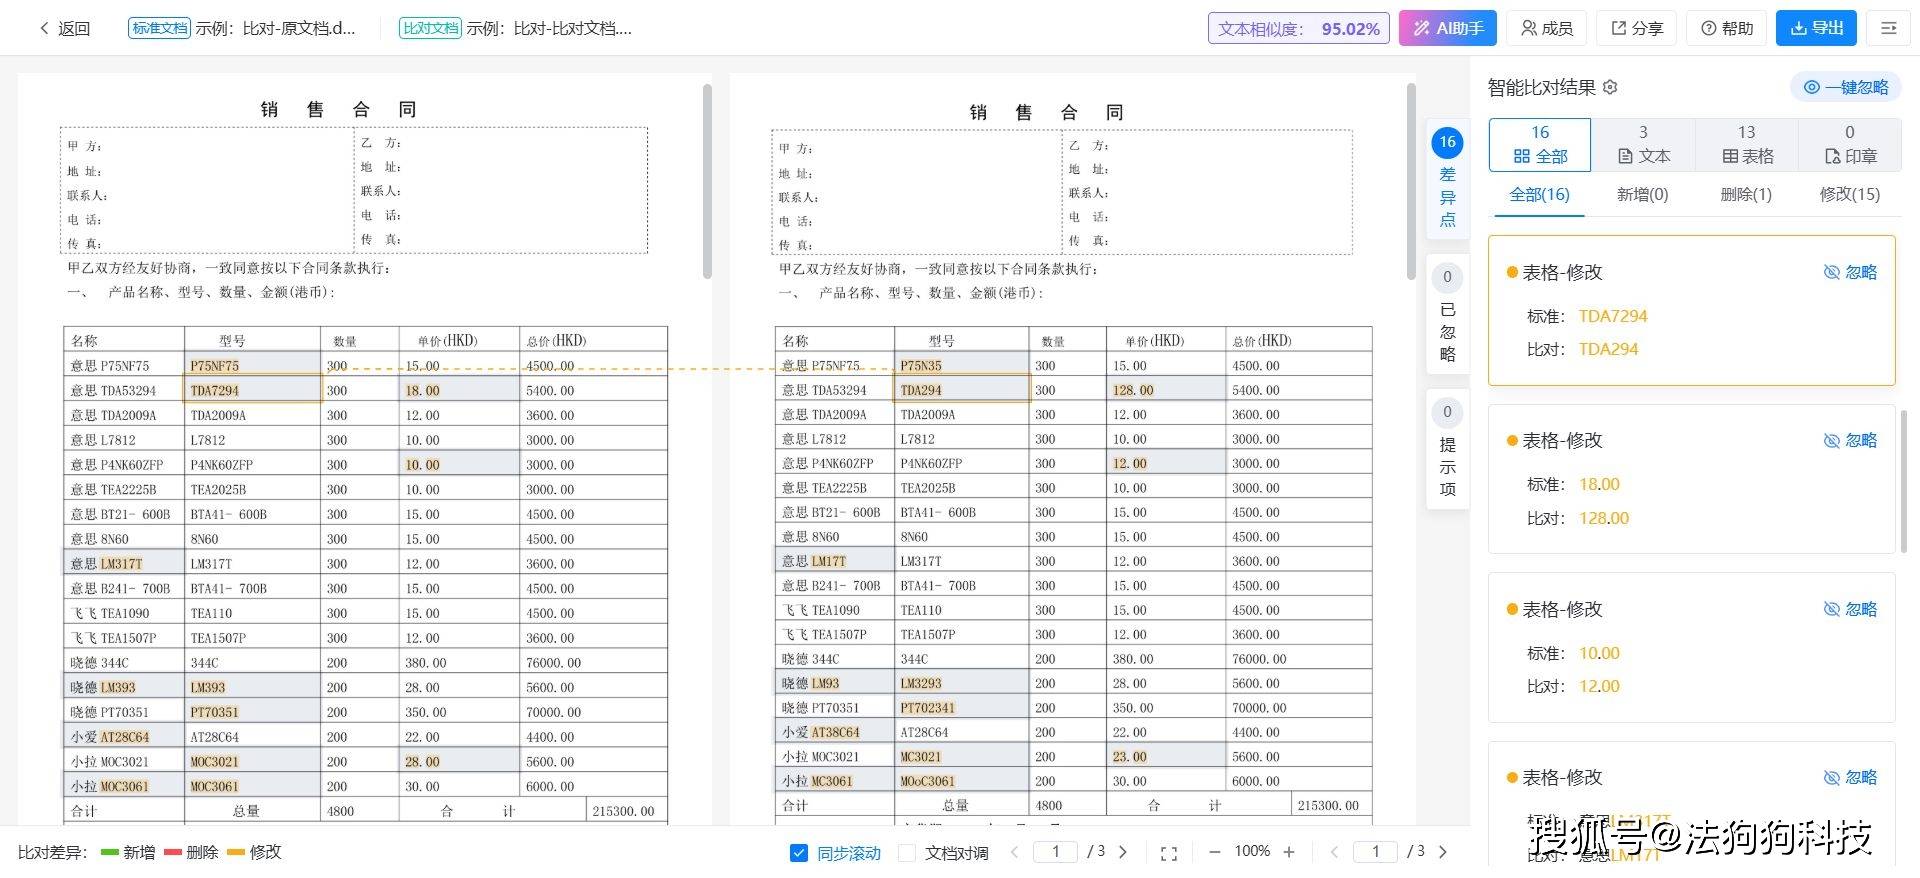Switch to 表格 results tab
Screen dimensions: 1920x878
(1746, 145)
